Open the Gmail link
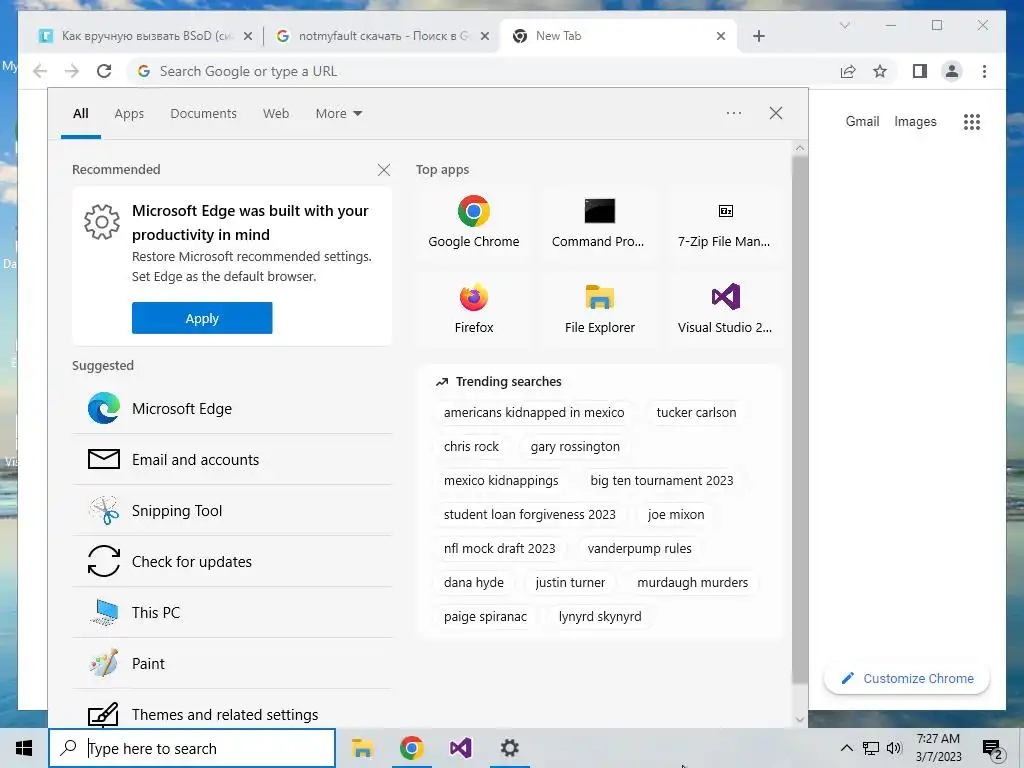Screen dimensions: 1024x768 (862, 121)
